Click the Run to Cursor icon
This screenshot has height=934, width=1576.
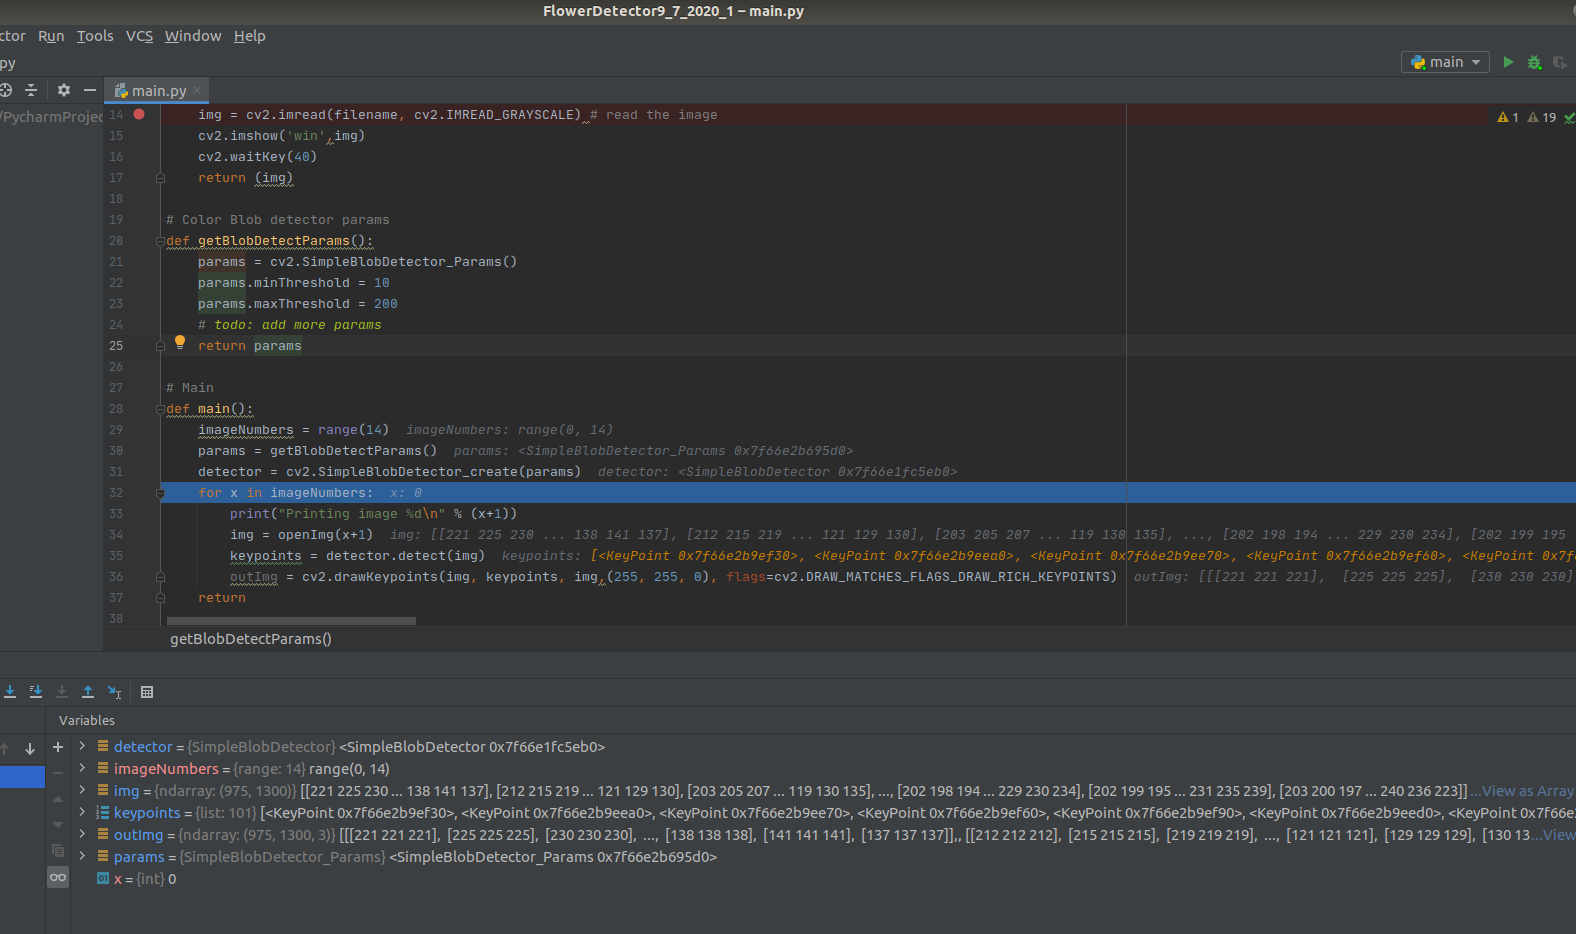pos(115,692)
